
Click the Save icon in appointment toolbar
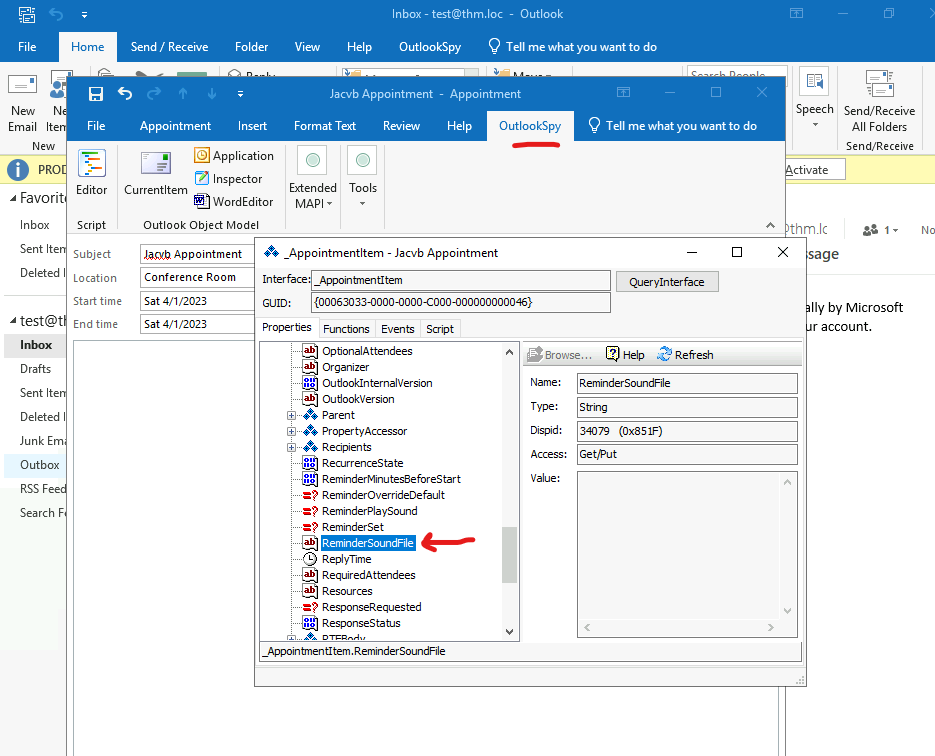coord(96,94)
